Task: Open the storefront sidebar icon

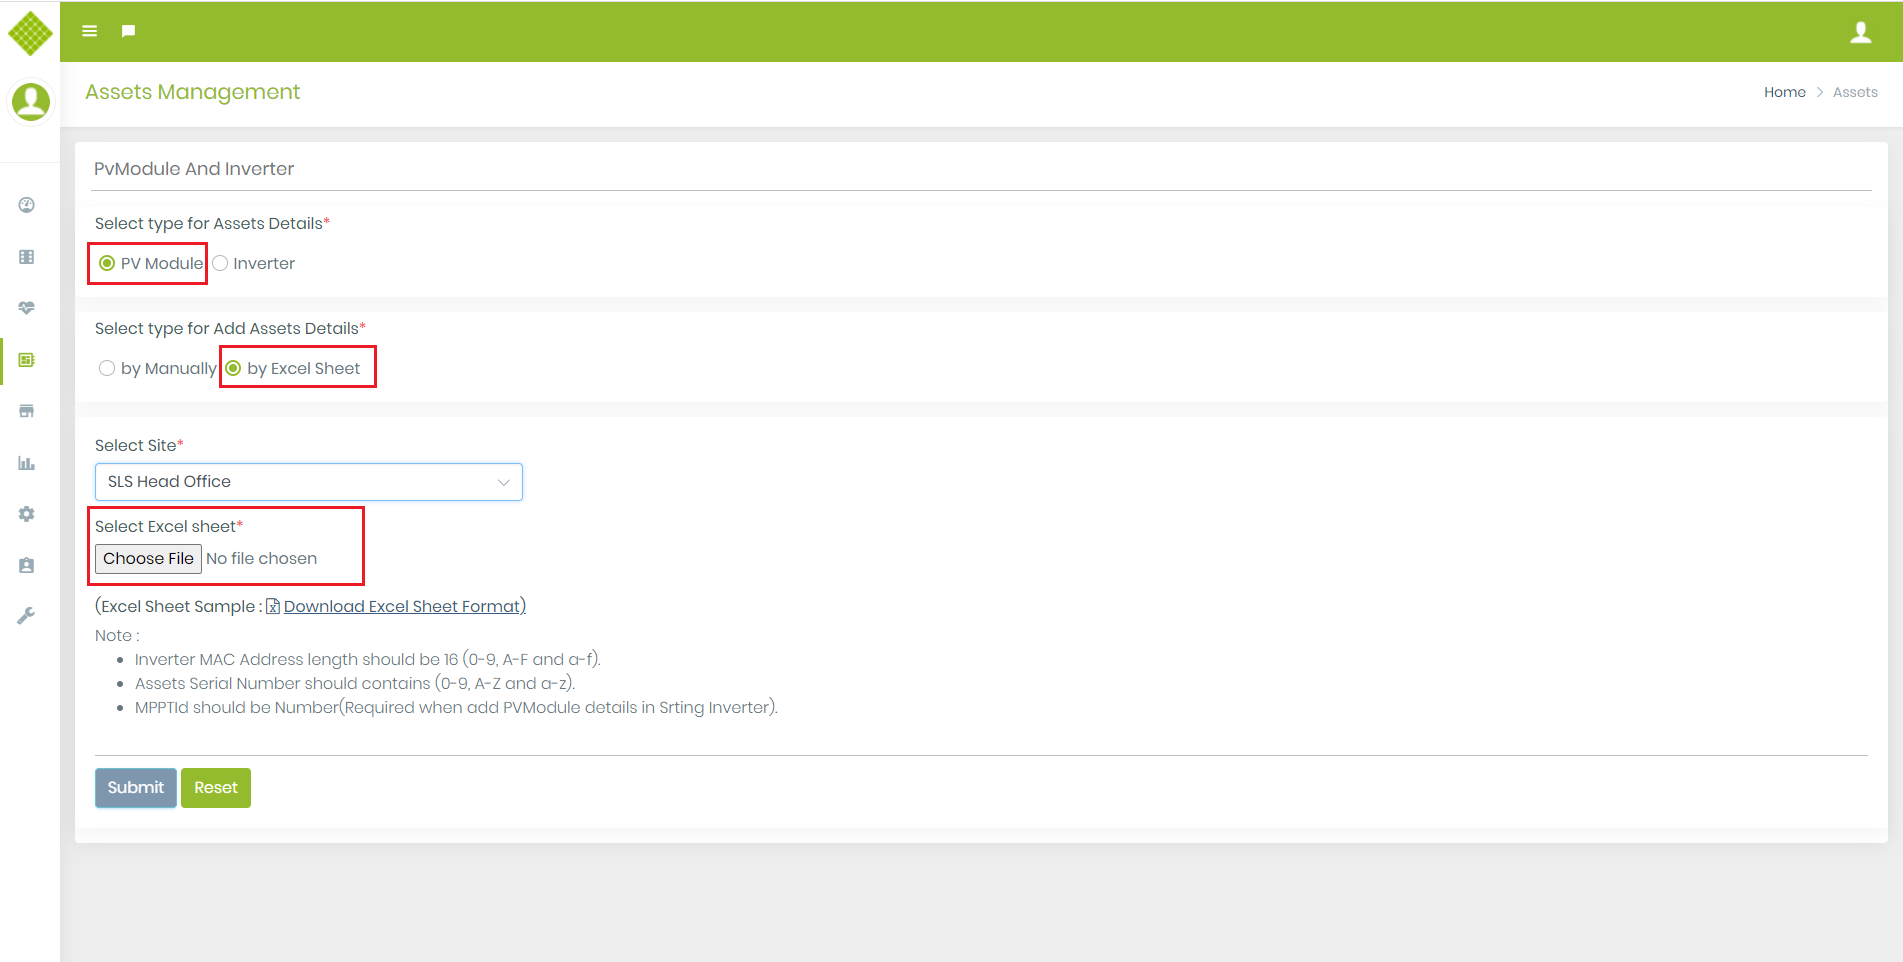Action: click(x=25, y=411)
